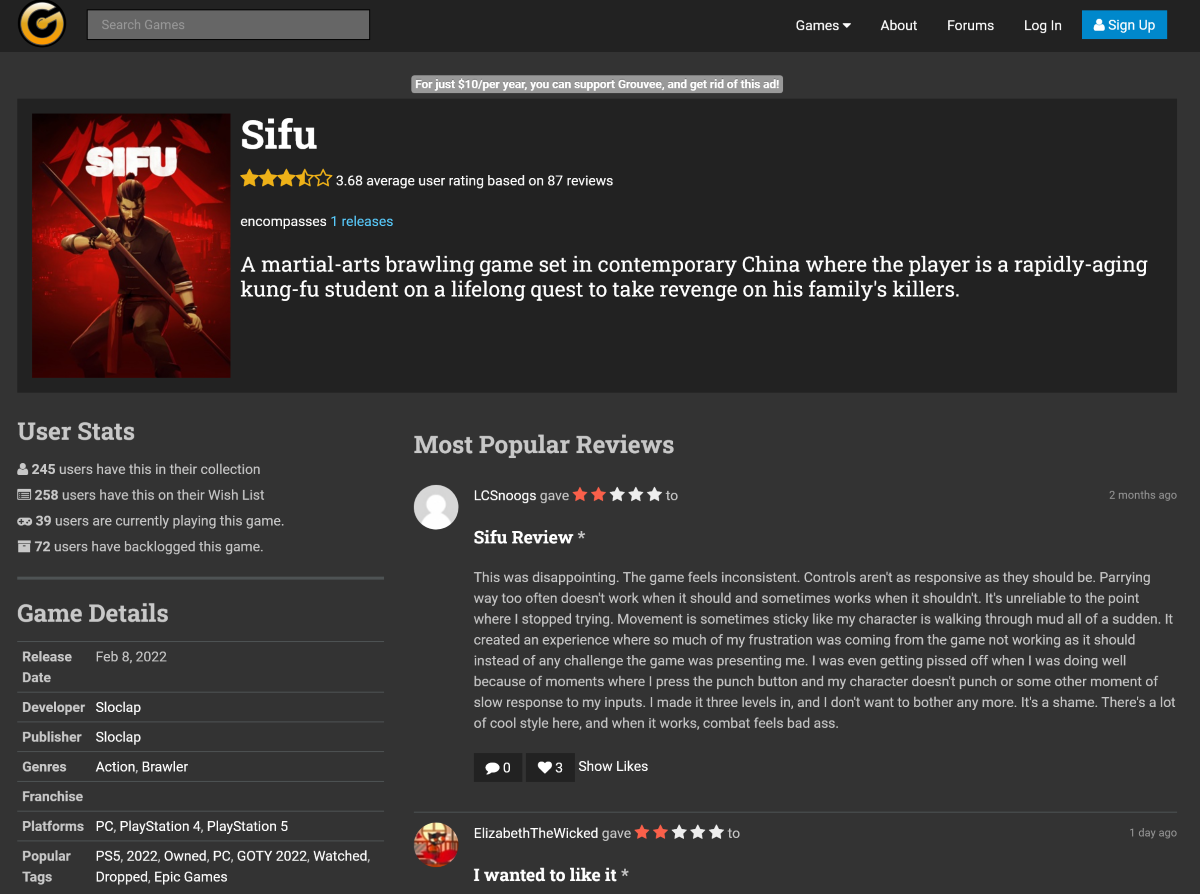Screen dimensions: 1200x894
Task: Open the PlayStation 5 platform link
Action: click(247, 826)
